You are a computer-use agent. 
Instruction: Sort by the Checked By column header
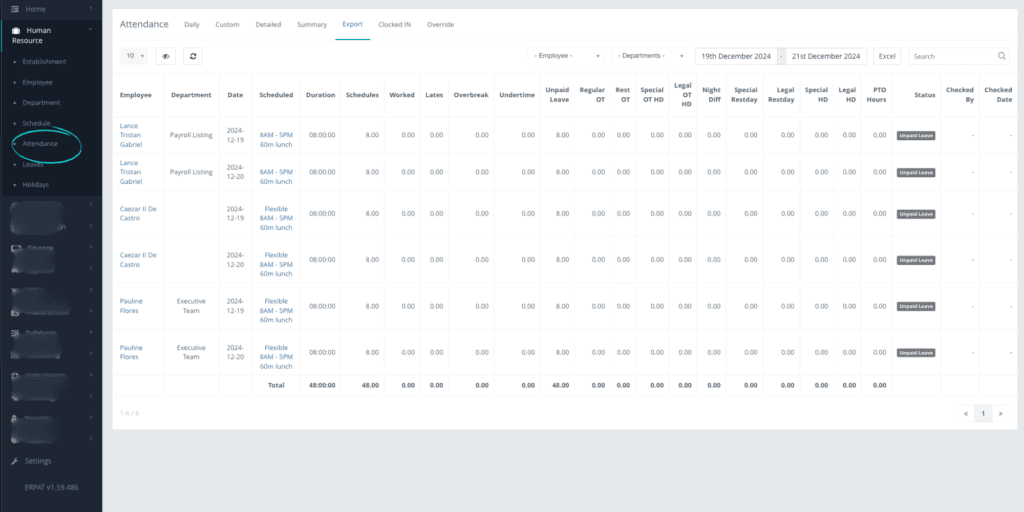click(959, 95)
